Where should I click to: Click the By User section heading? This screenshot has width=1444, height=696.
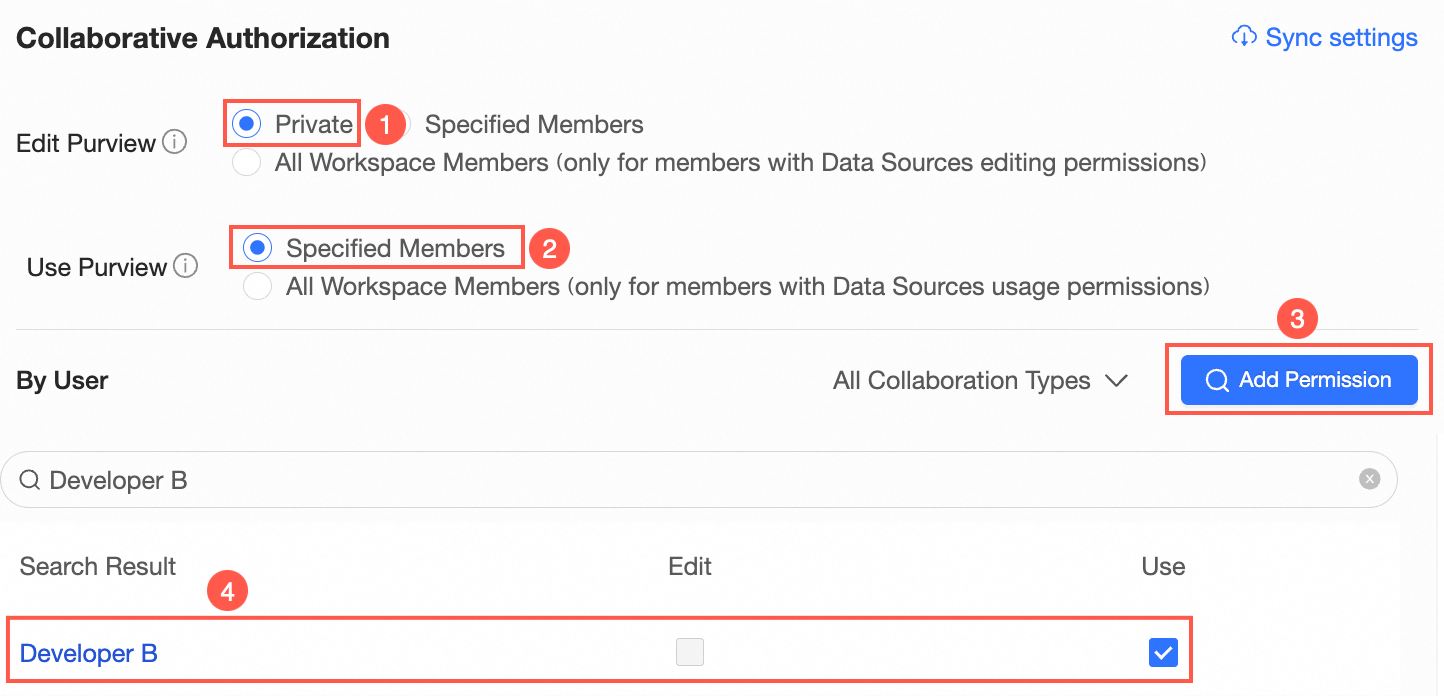pyautogui.click(x=62, y=381)
